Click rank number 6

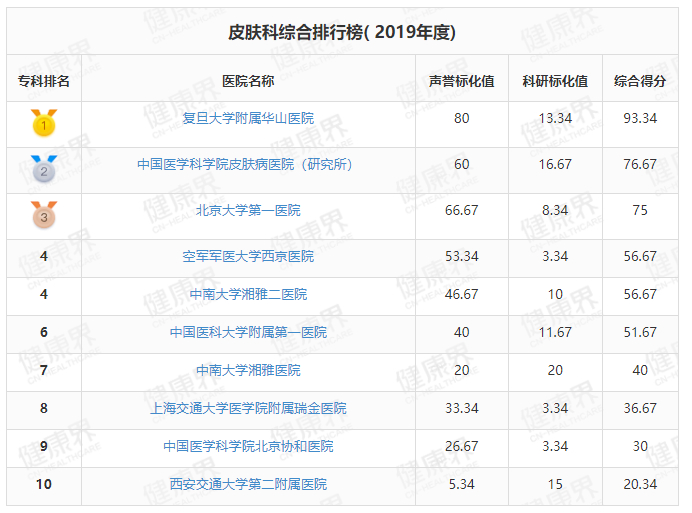[x=44, y=332]
